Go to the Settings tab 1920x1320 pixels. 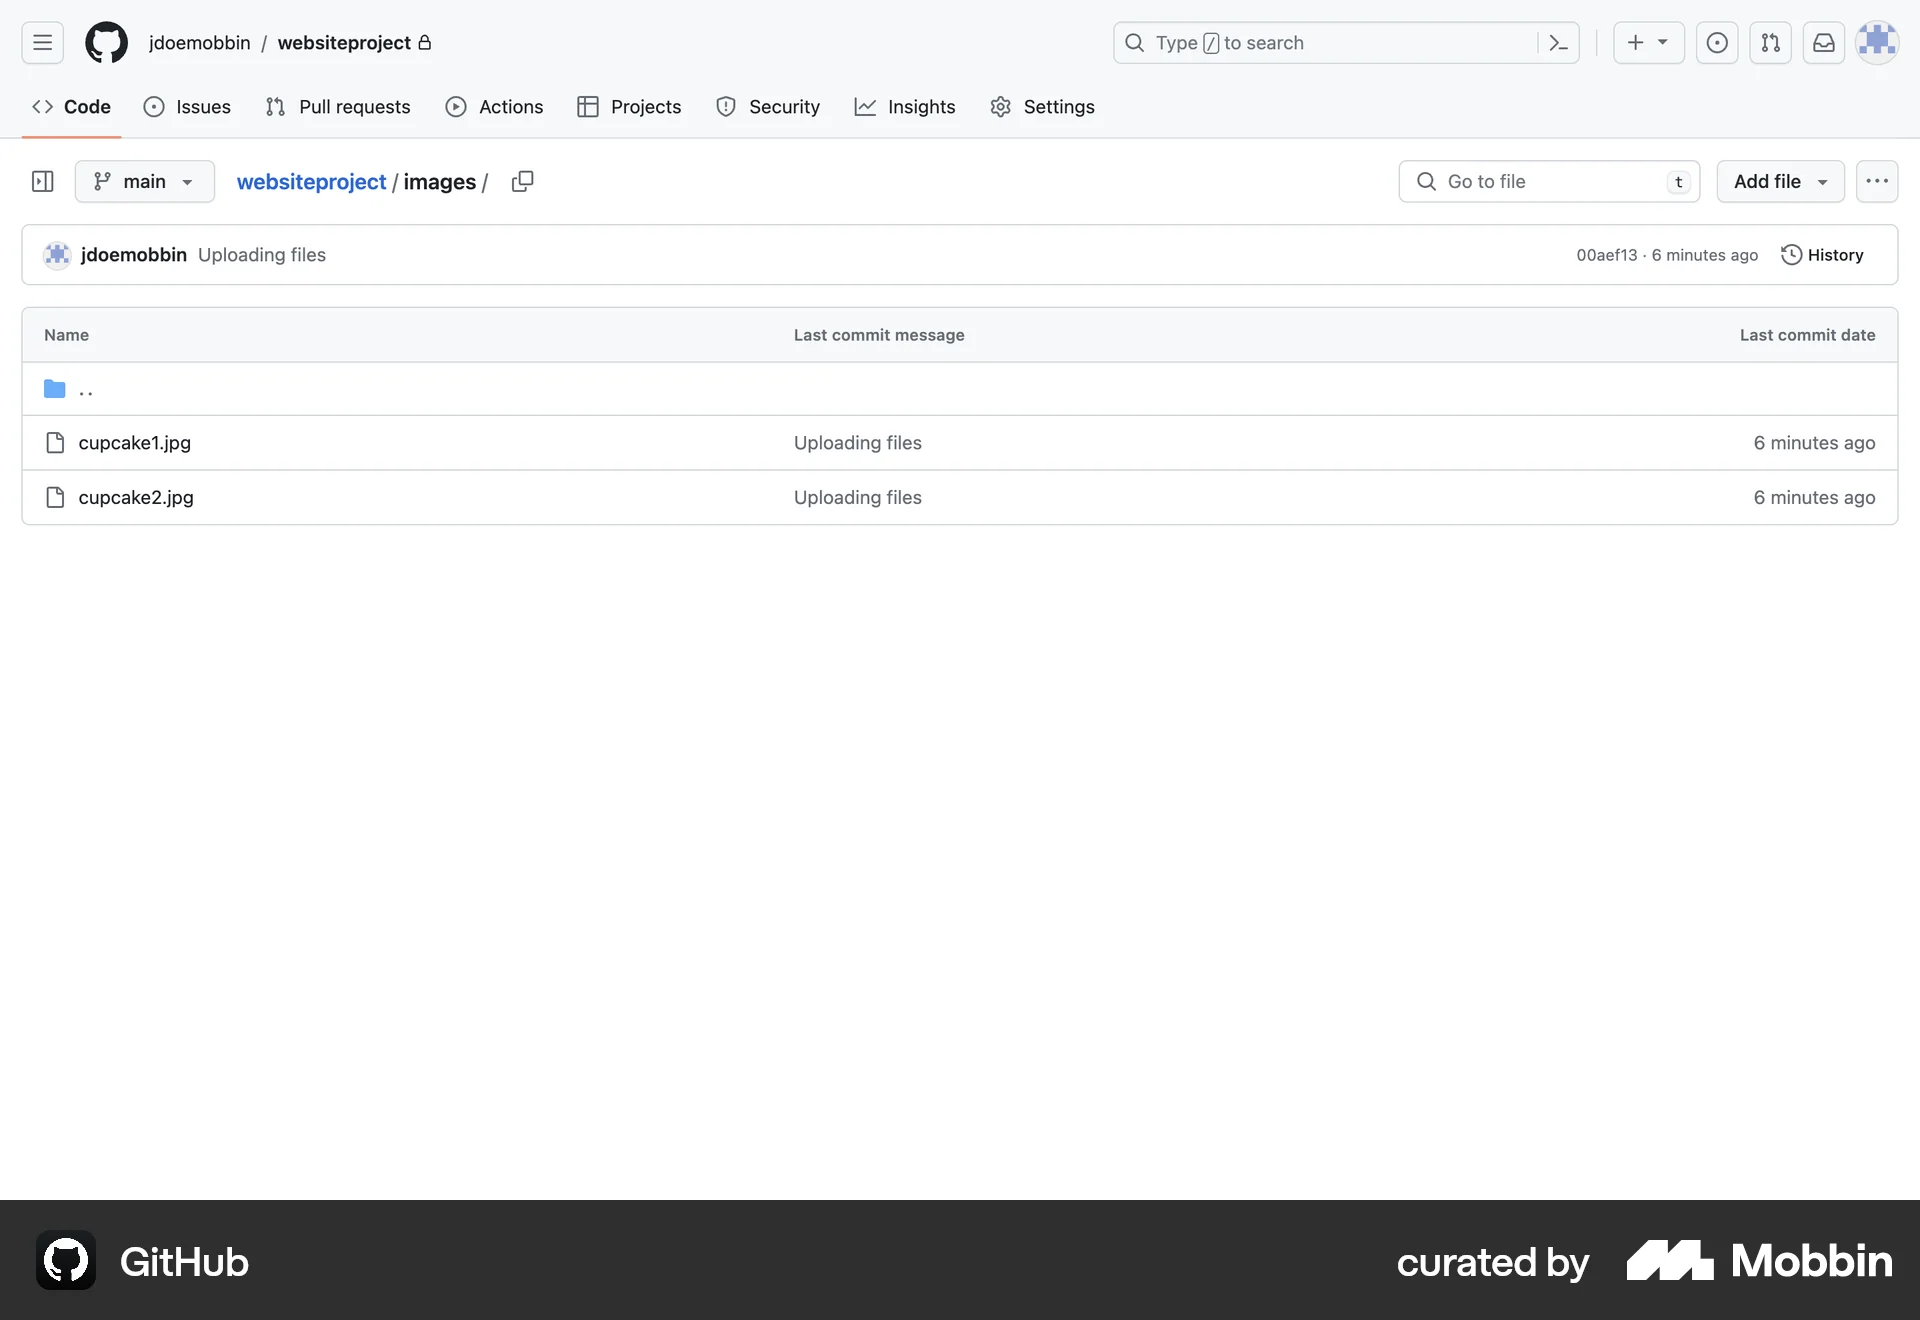pyautogui.click(x=1042, y=107)
